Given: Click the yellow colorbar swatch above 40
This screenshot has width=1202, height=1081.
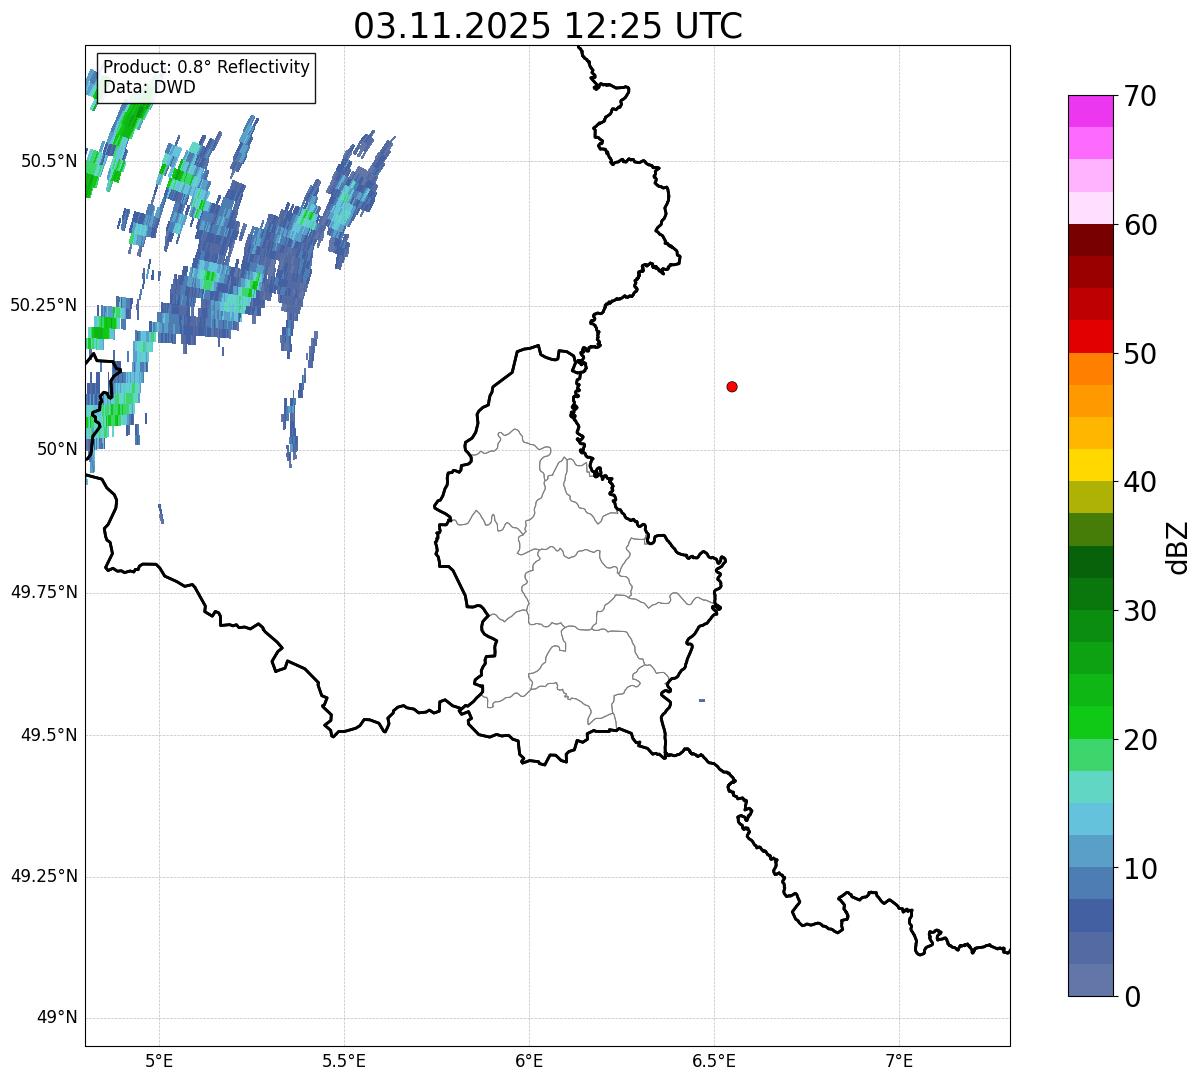Looking at the screenshot, I should [1090, 465].
